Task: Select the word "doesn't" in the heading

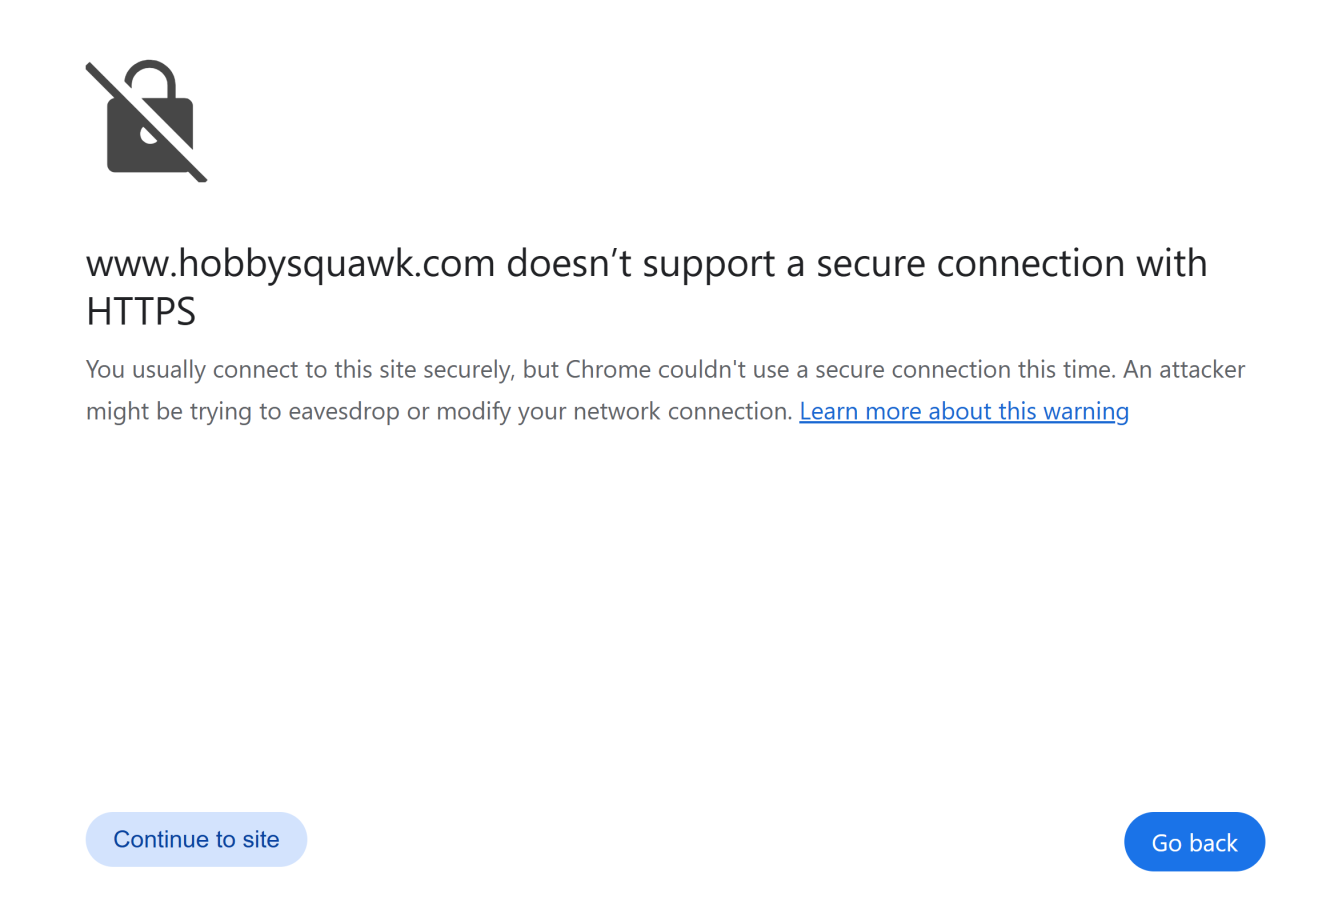Action: click(569, 263)
